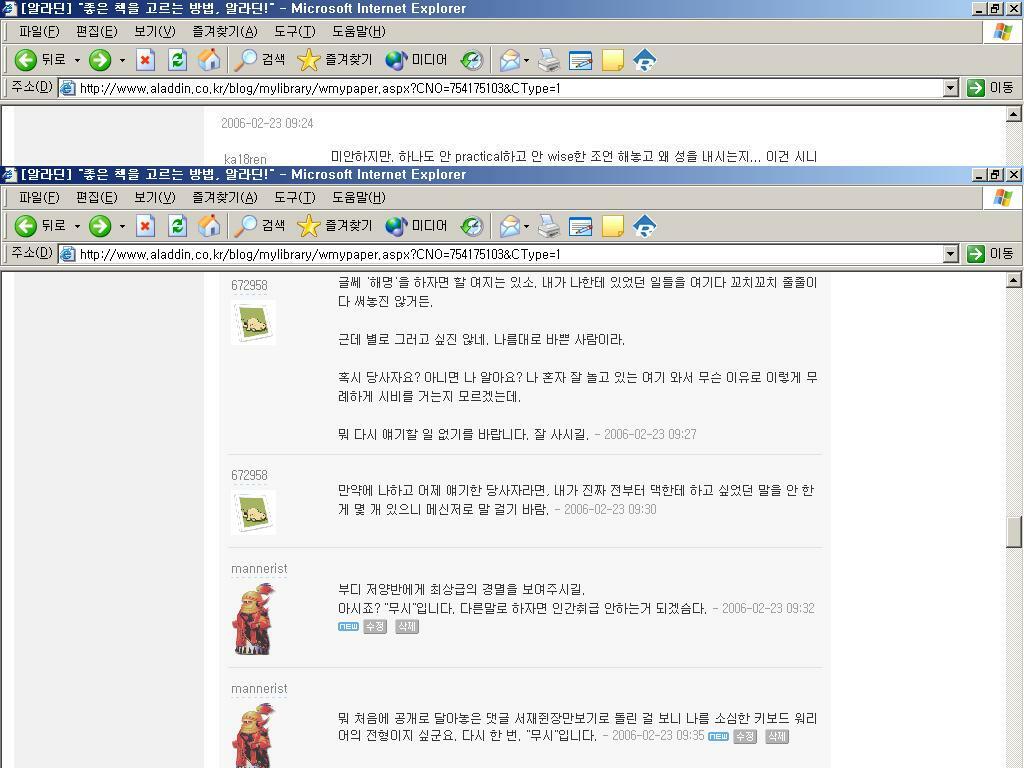
Task: Open 검색 search in the front window toolbar
Action: coord(260,226)
